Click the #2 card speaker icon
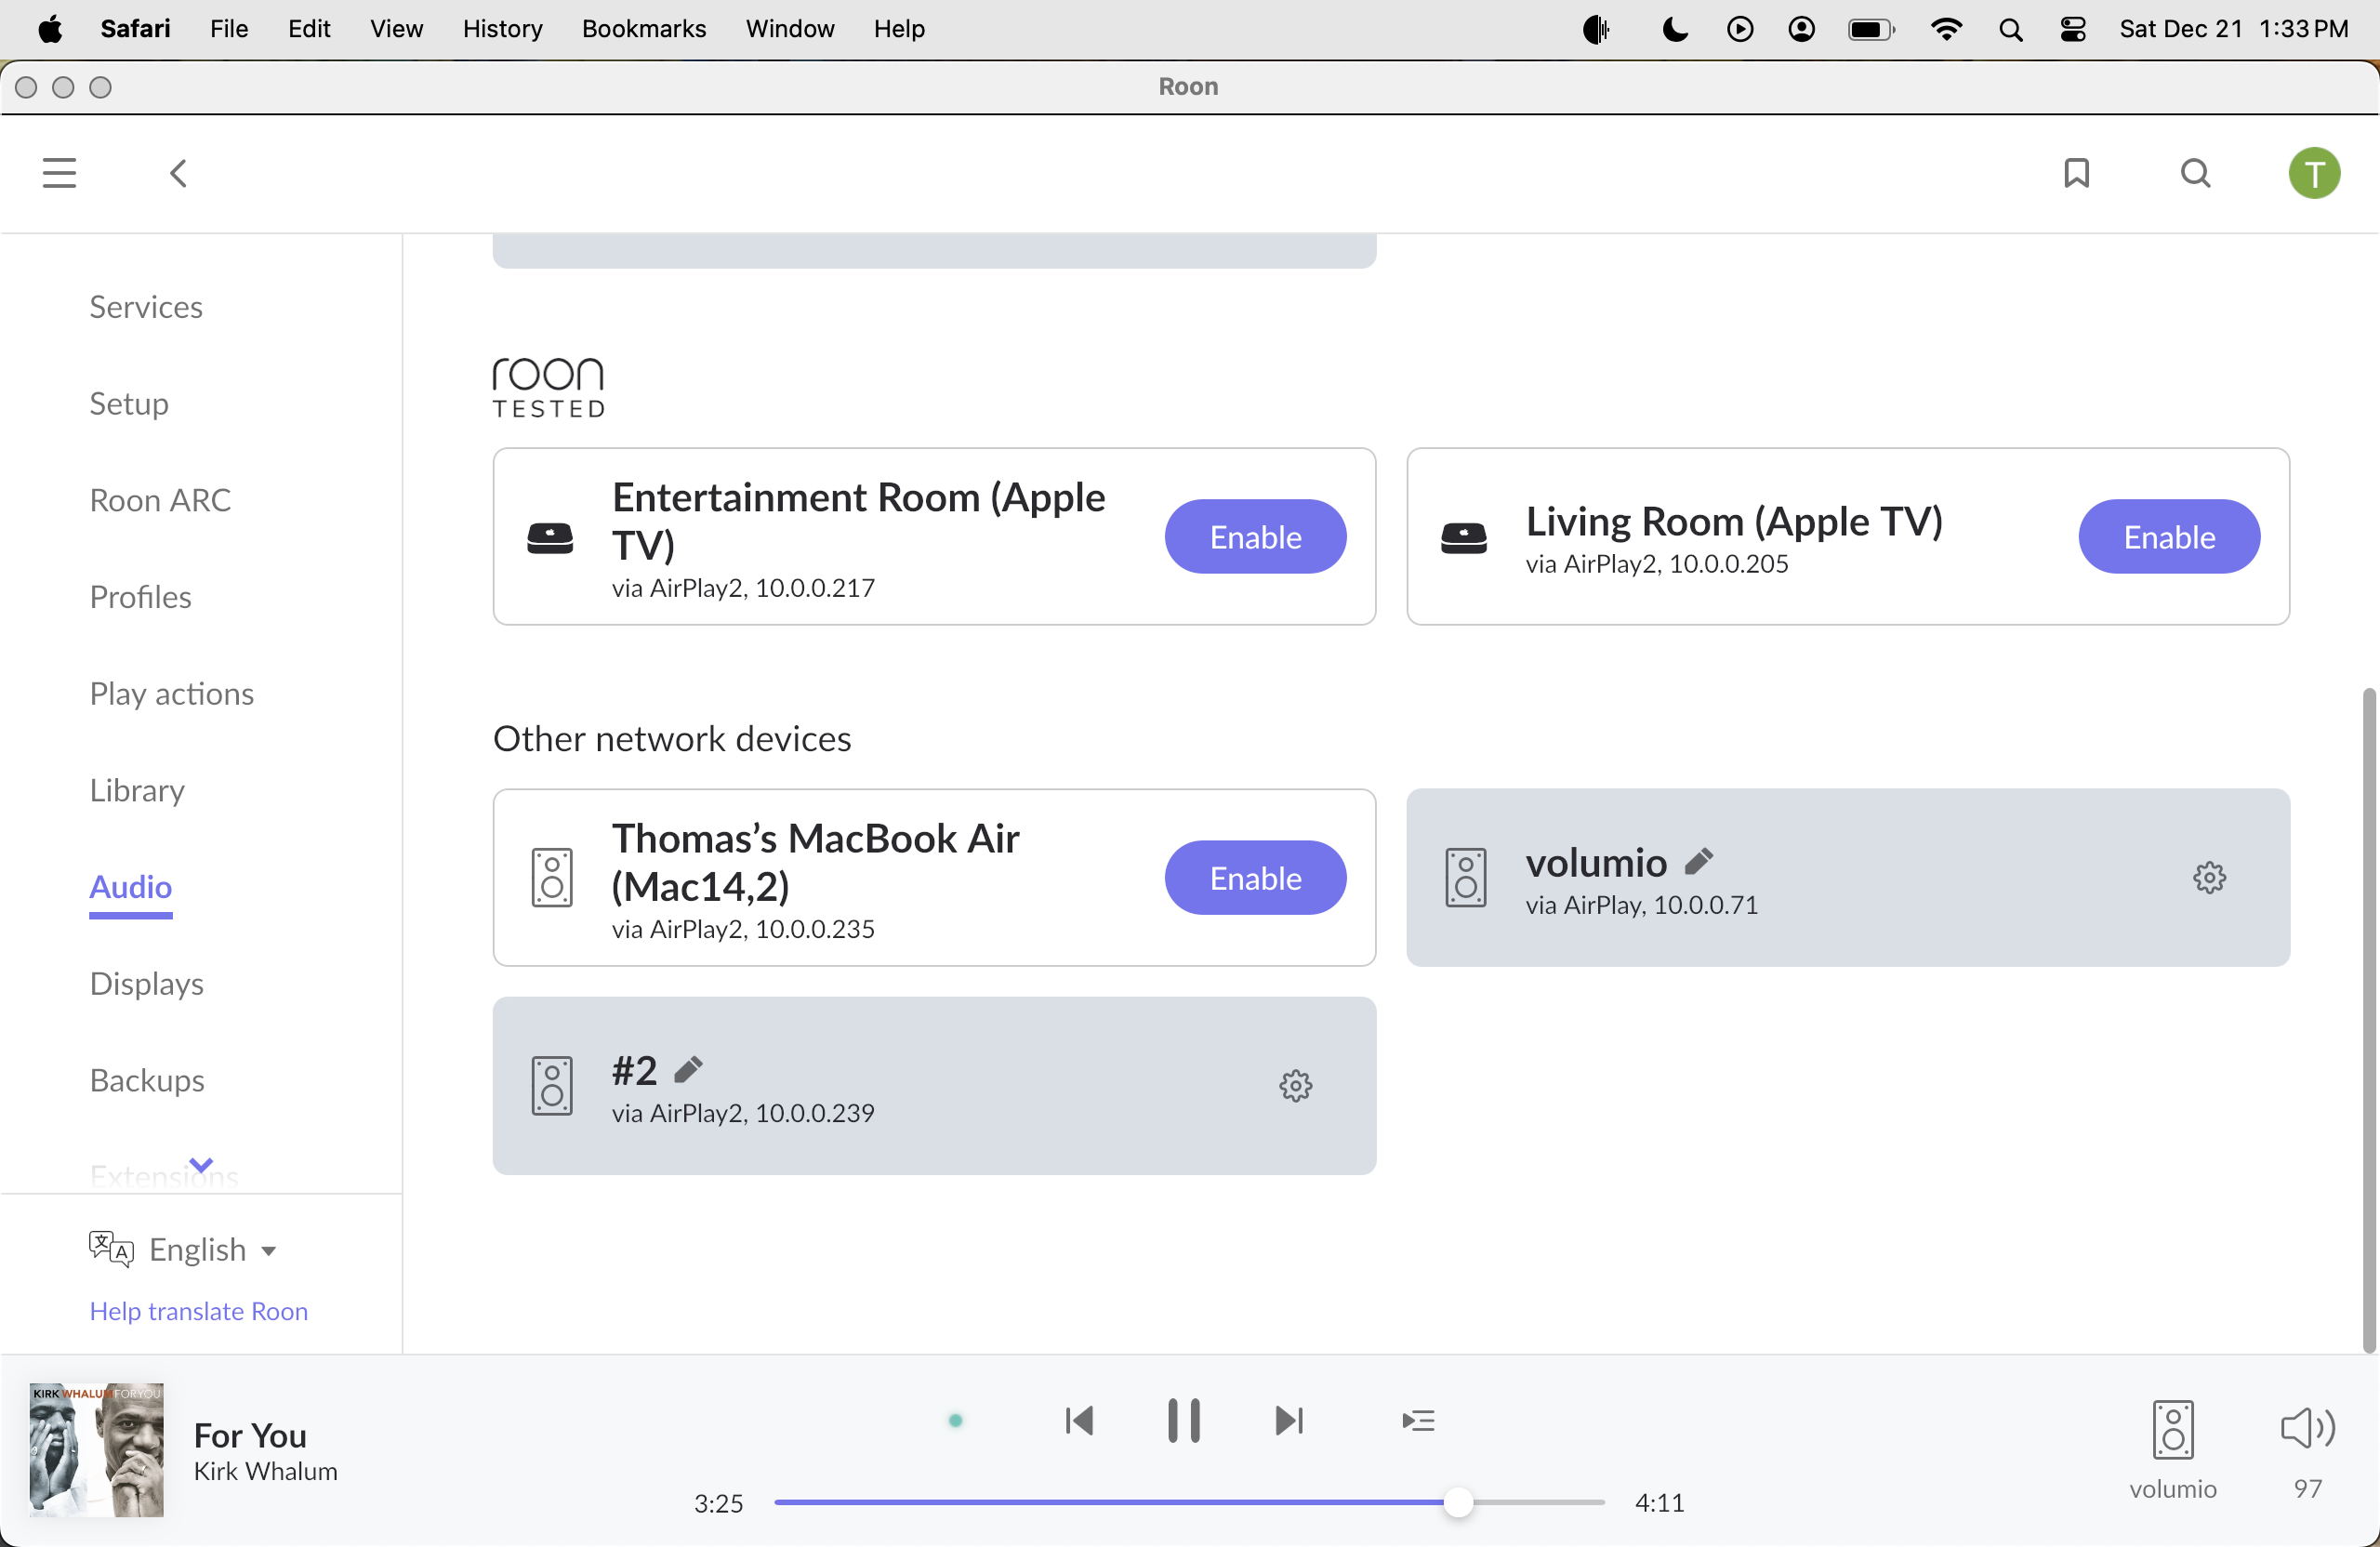2380x1547 pixels. point(551,1085)
